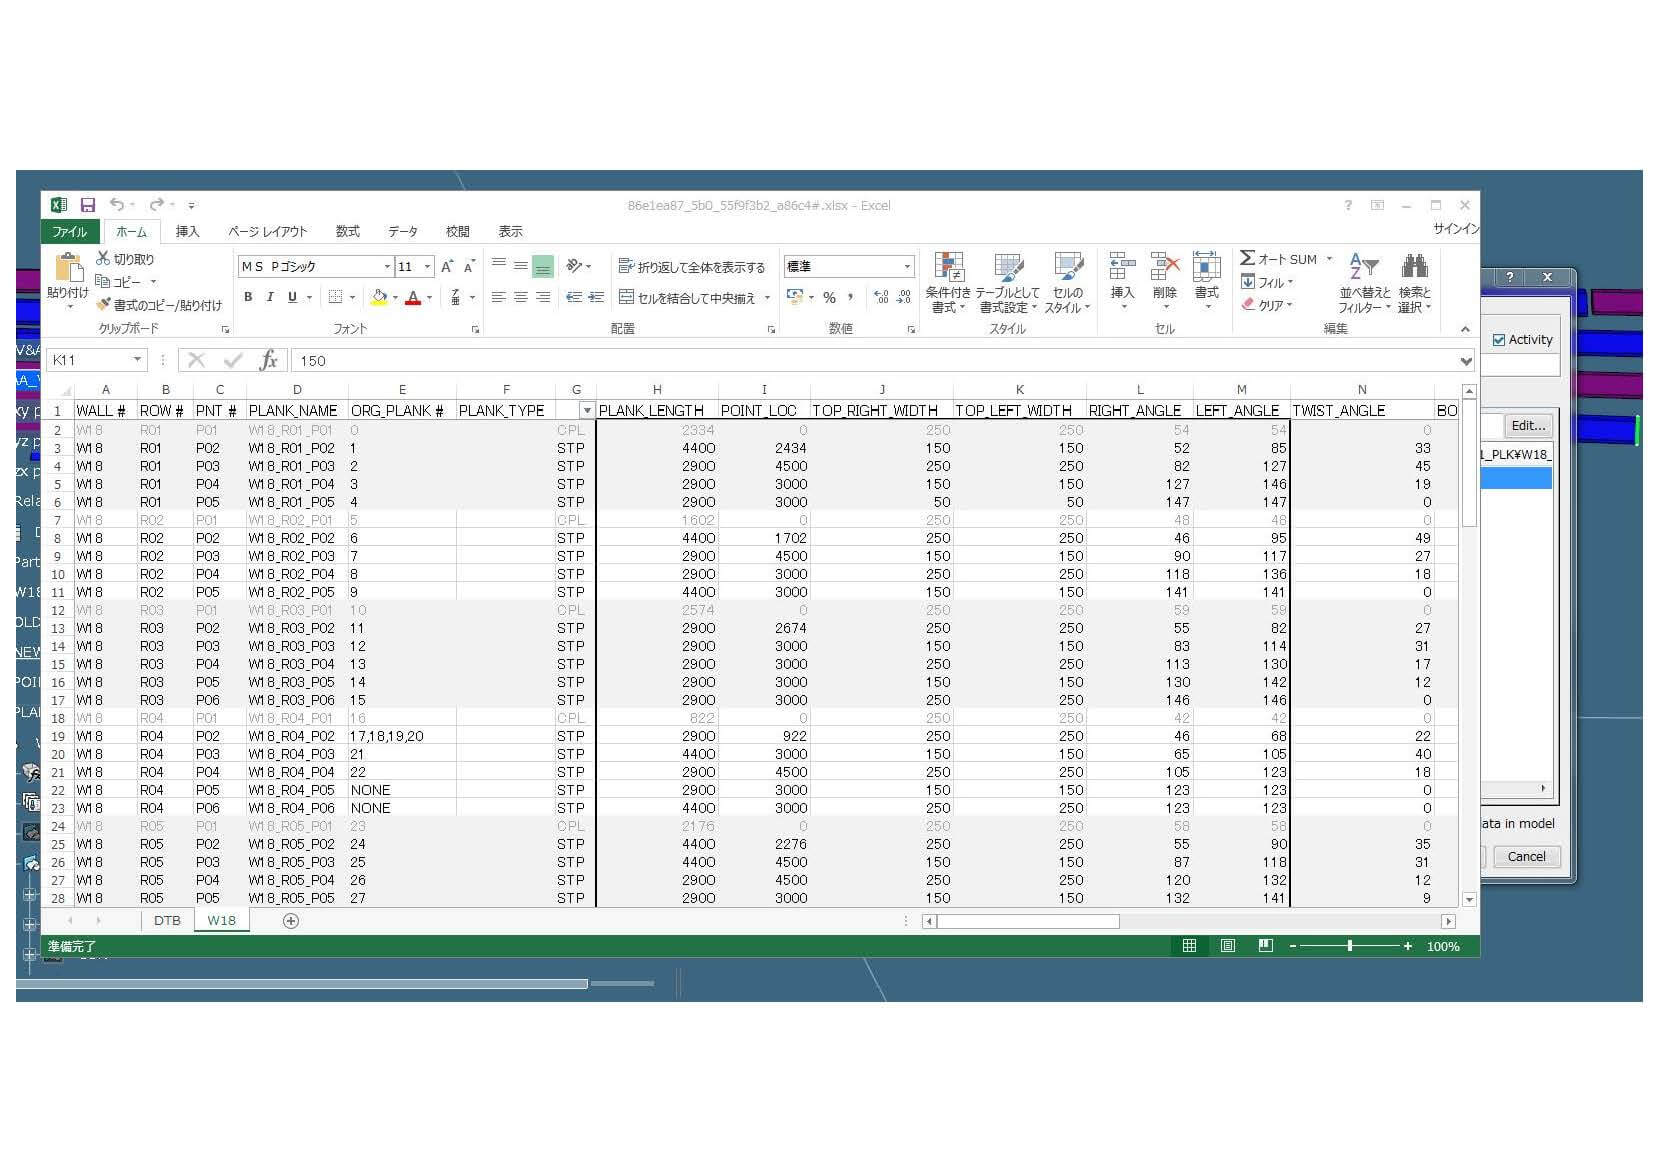Viewport: 1661px width, 1175px height.
Task: Click the Find & Select binoculars icon
Action: (1414, 266)
